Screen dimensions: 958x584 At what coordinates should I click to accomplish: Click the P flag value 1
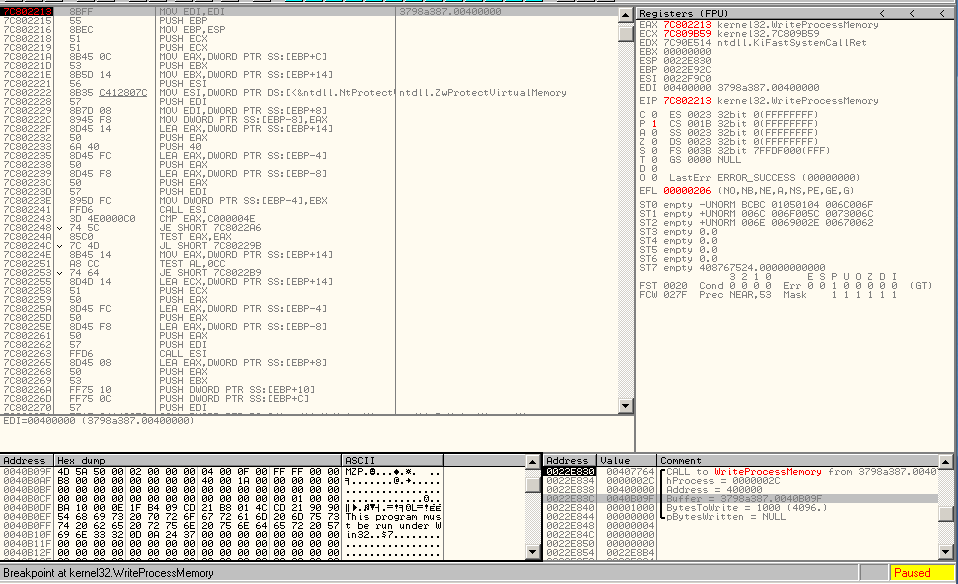point(654,124)
